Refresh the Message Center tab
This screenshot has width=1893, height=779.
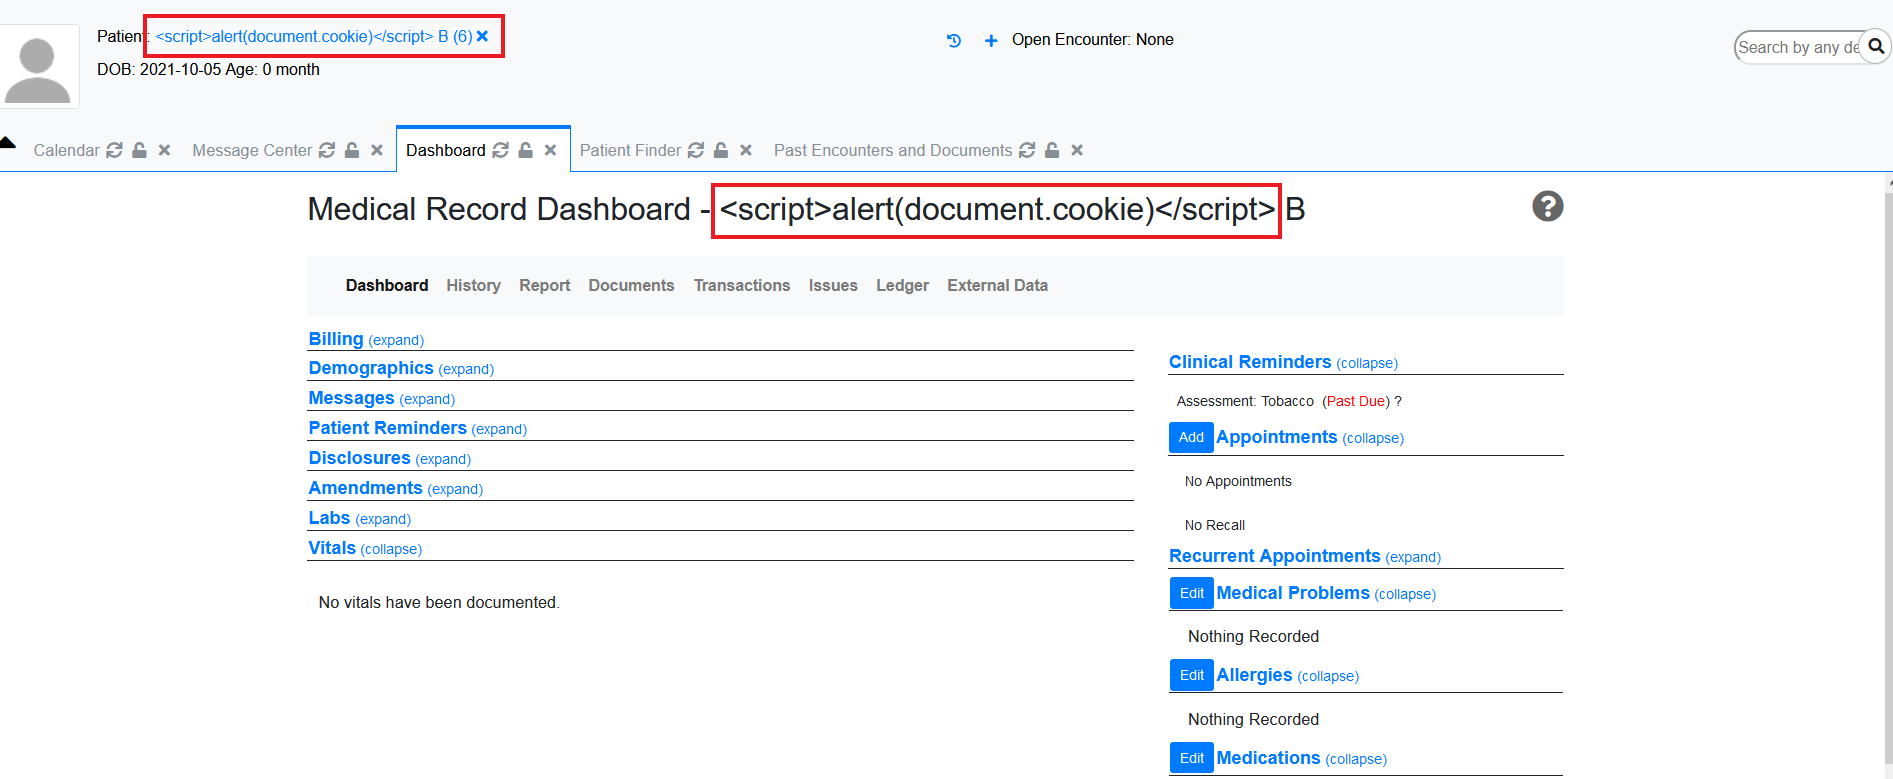pyautogui.click(x=327, y=150)
